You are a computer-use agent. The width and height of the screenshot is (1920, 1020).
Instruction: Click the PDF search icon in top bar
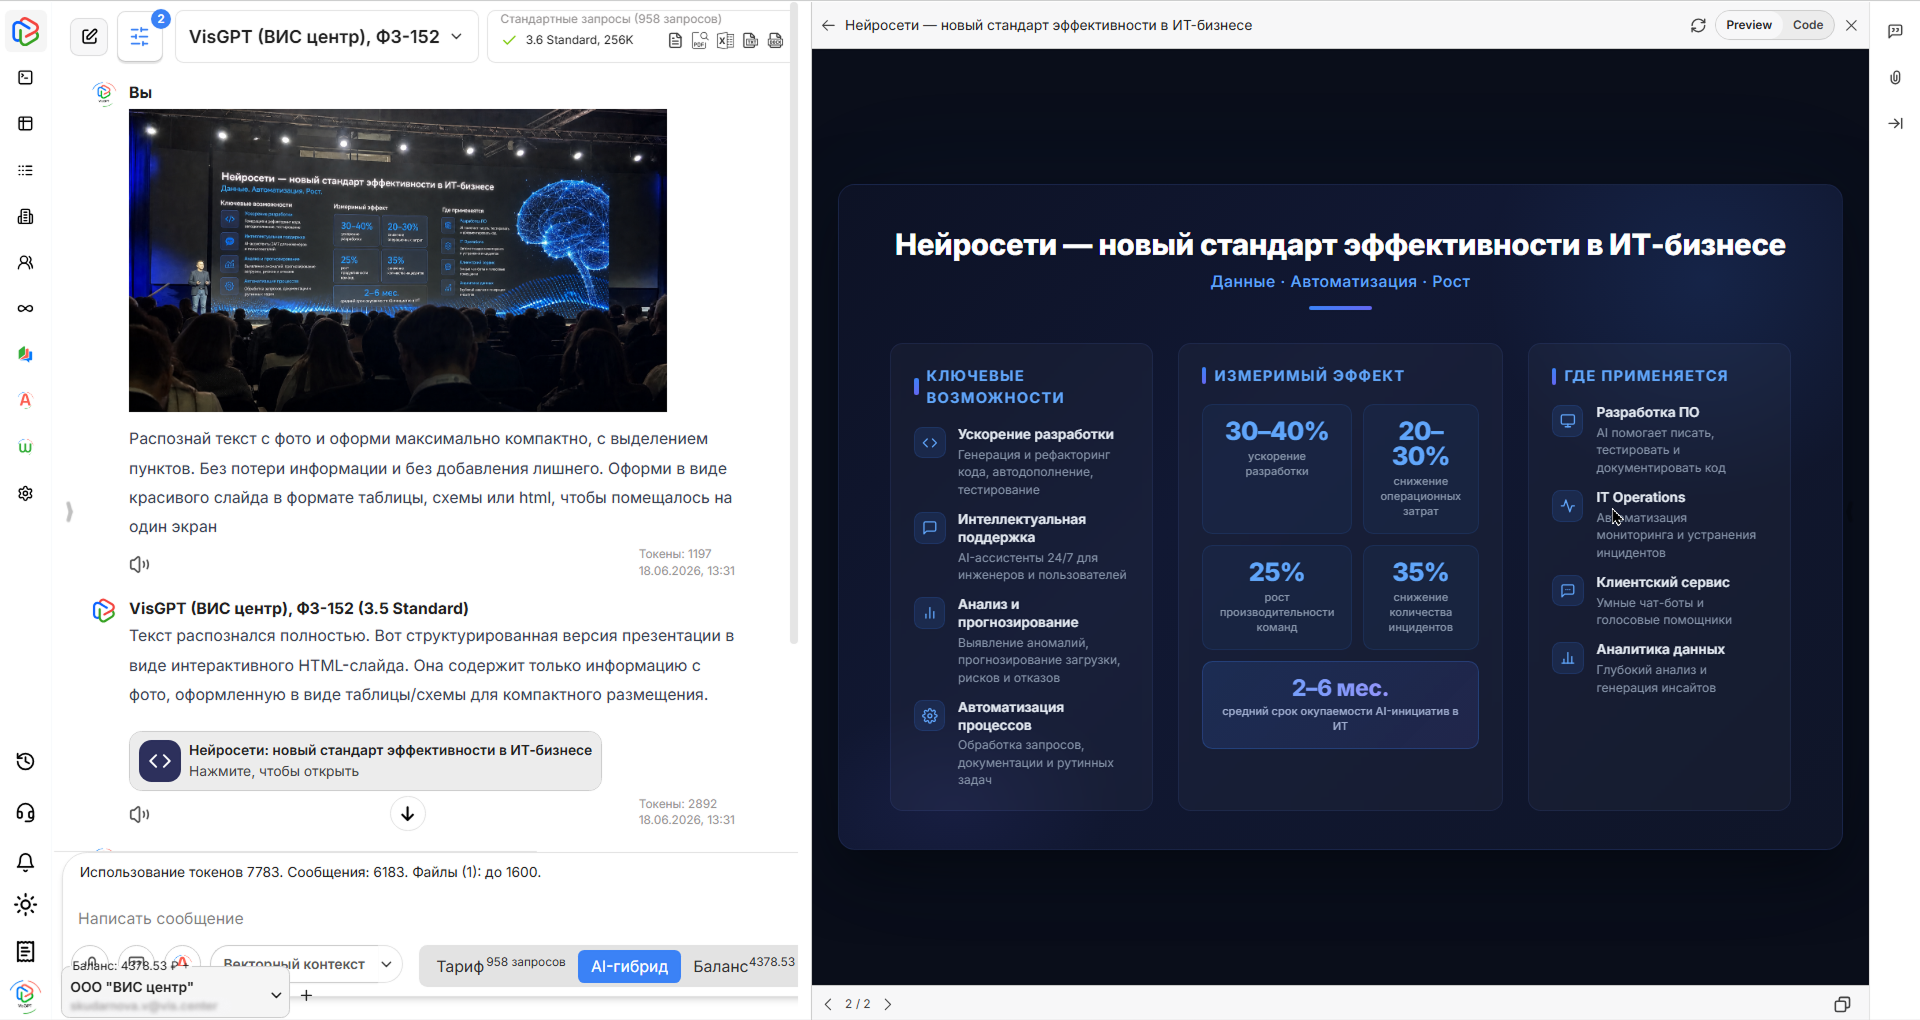point(700,41)
